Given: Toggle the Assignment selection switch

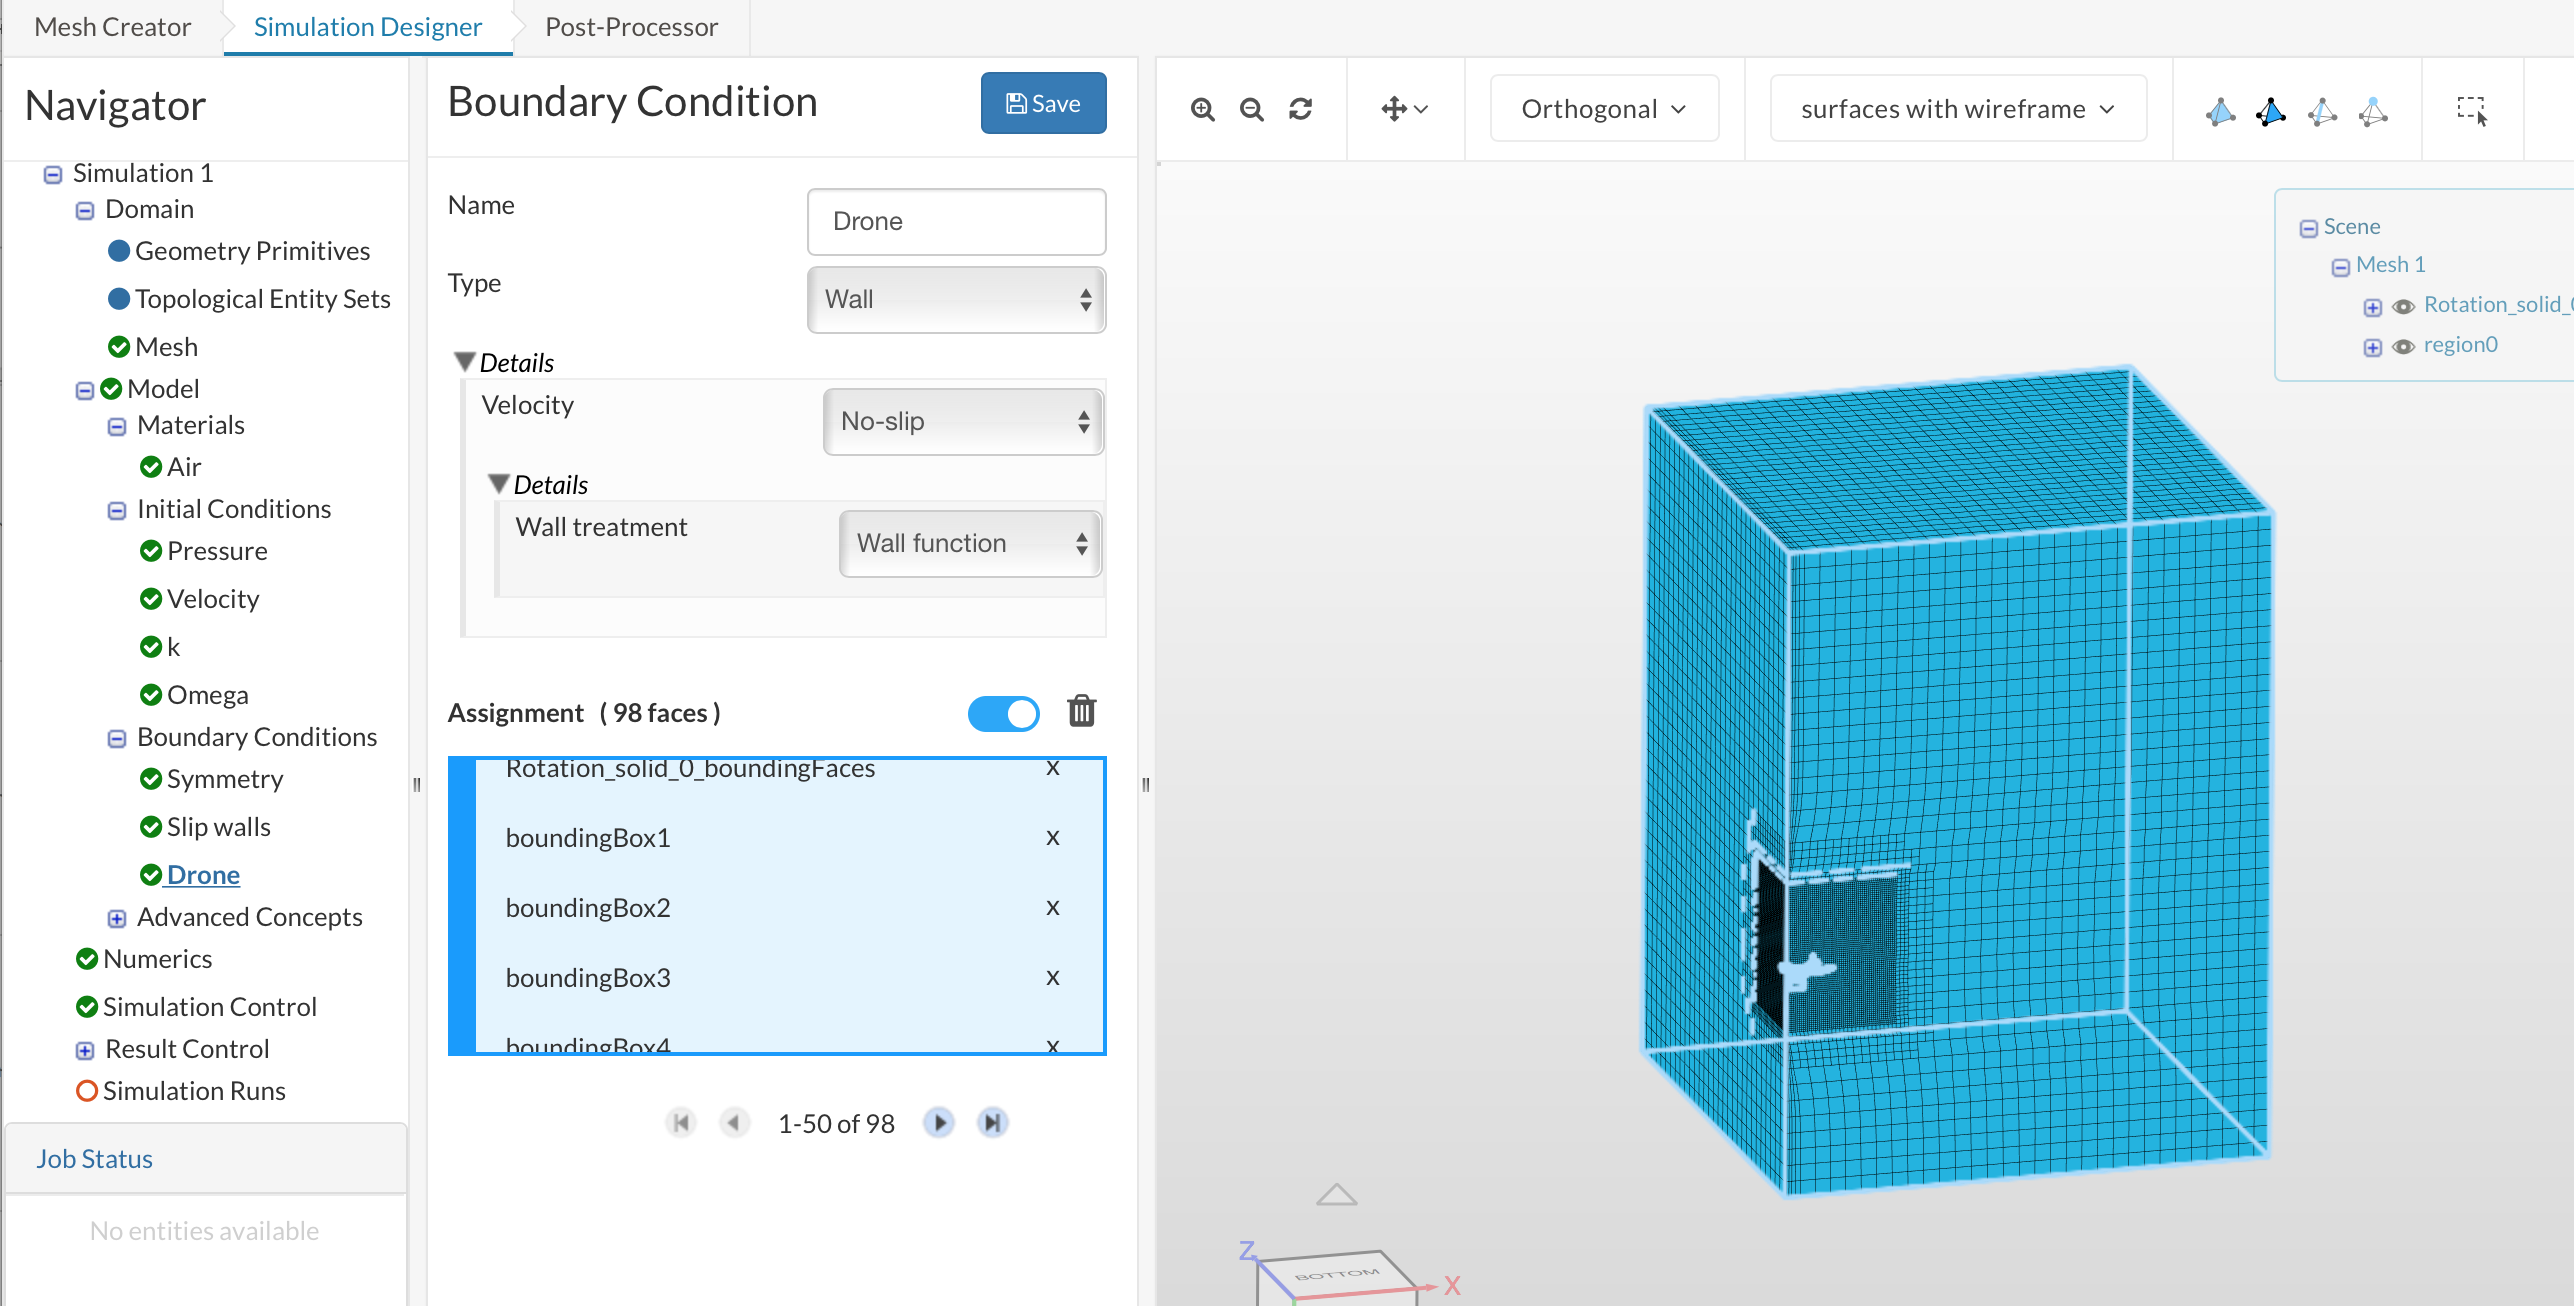Looking at the screenshot, I should click(x=1003, y=713).
